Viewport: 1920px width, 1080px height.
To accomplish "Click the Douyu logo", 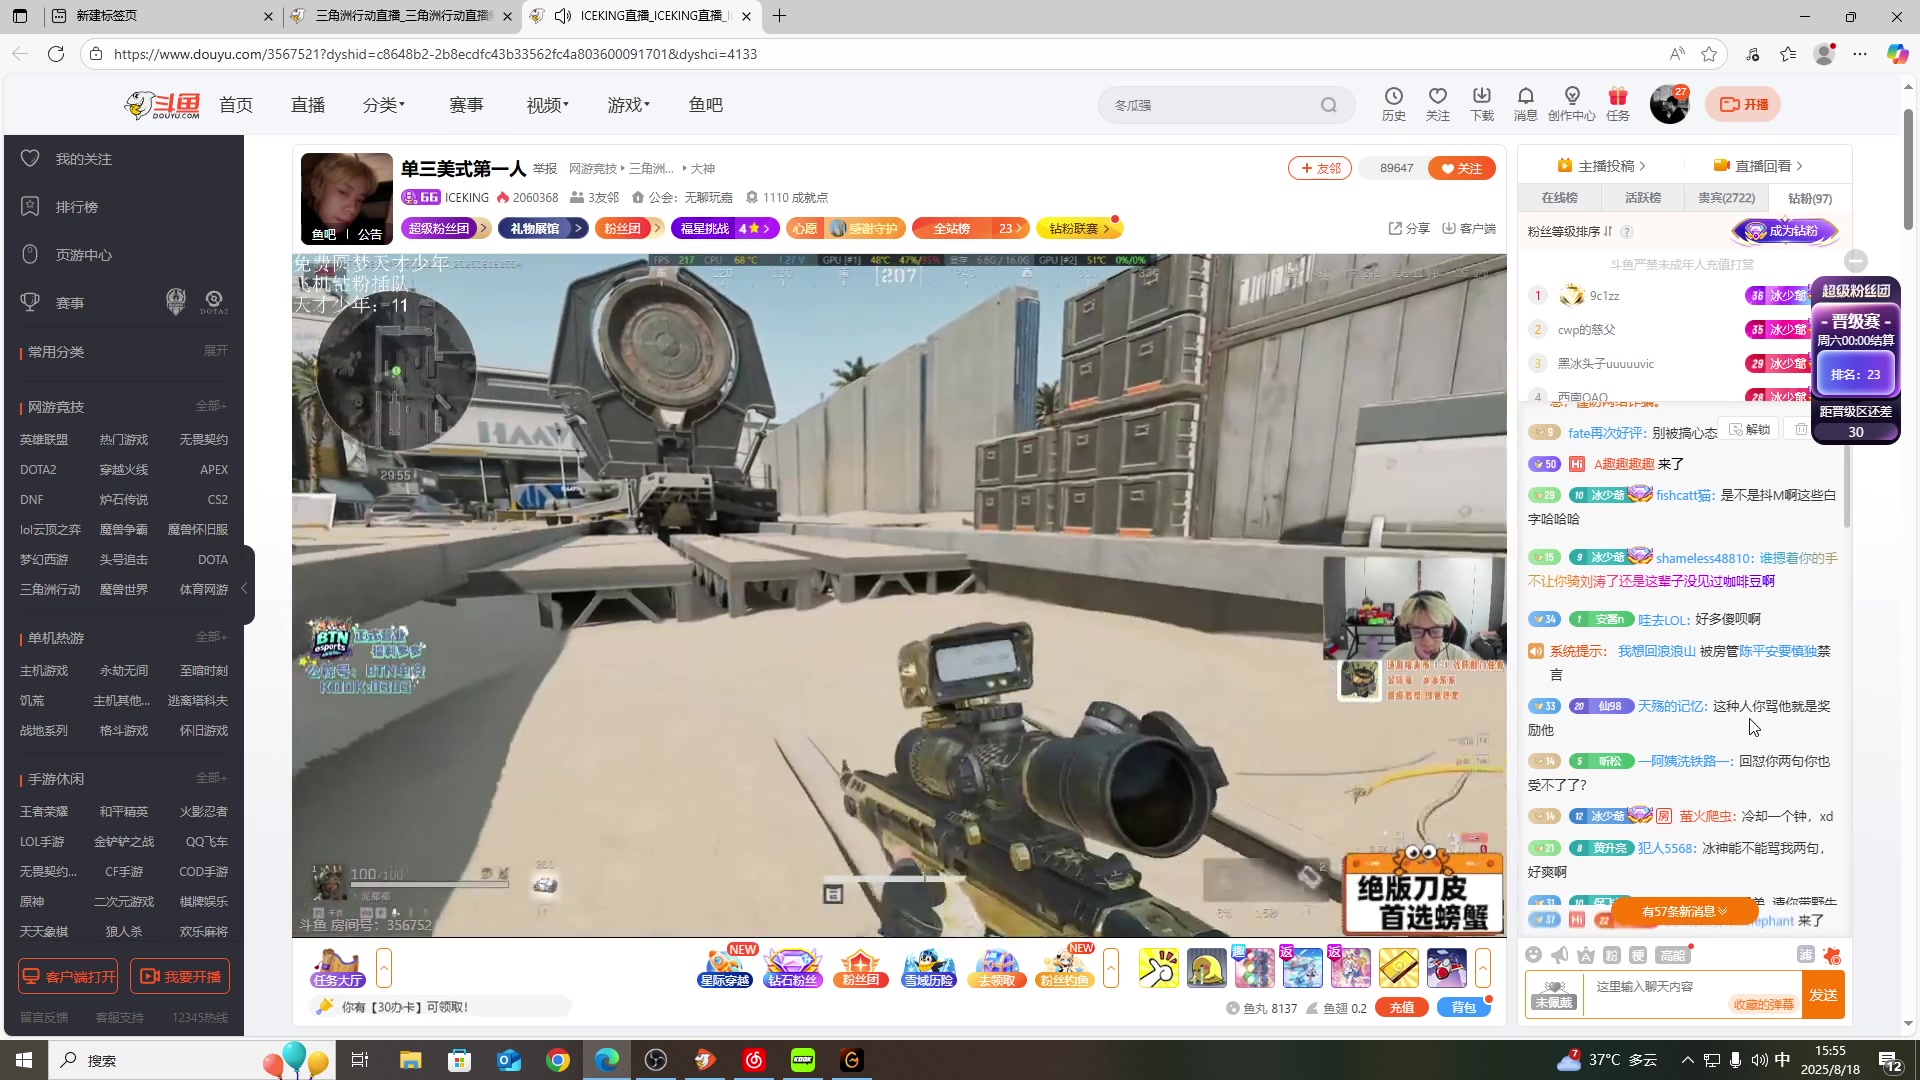I will pyautogui.click(x=162, y=104).
